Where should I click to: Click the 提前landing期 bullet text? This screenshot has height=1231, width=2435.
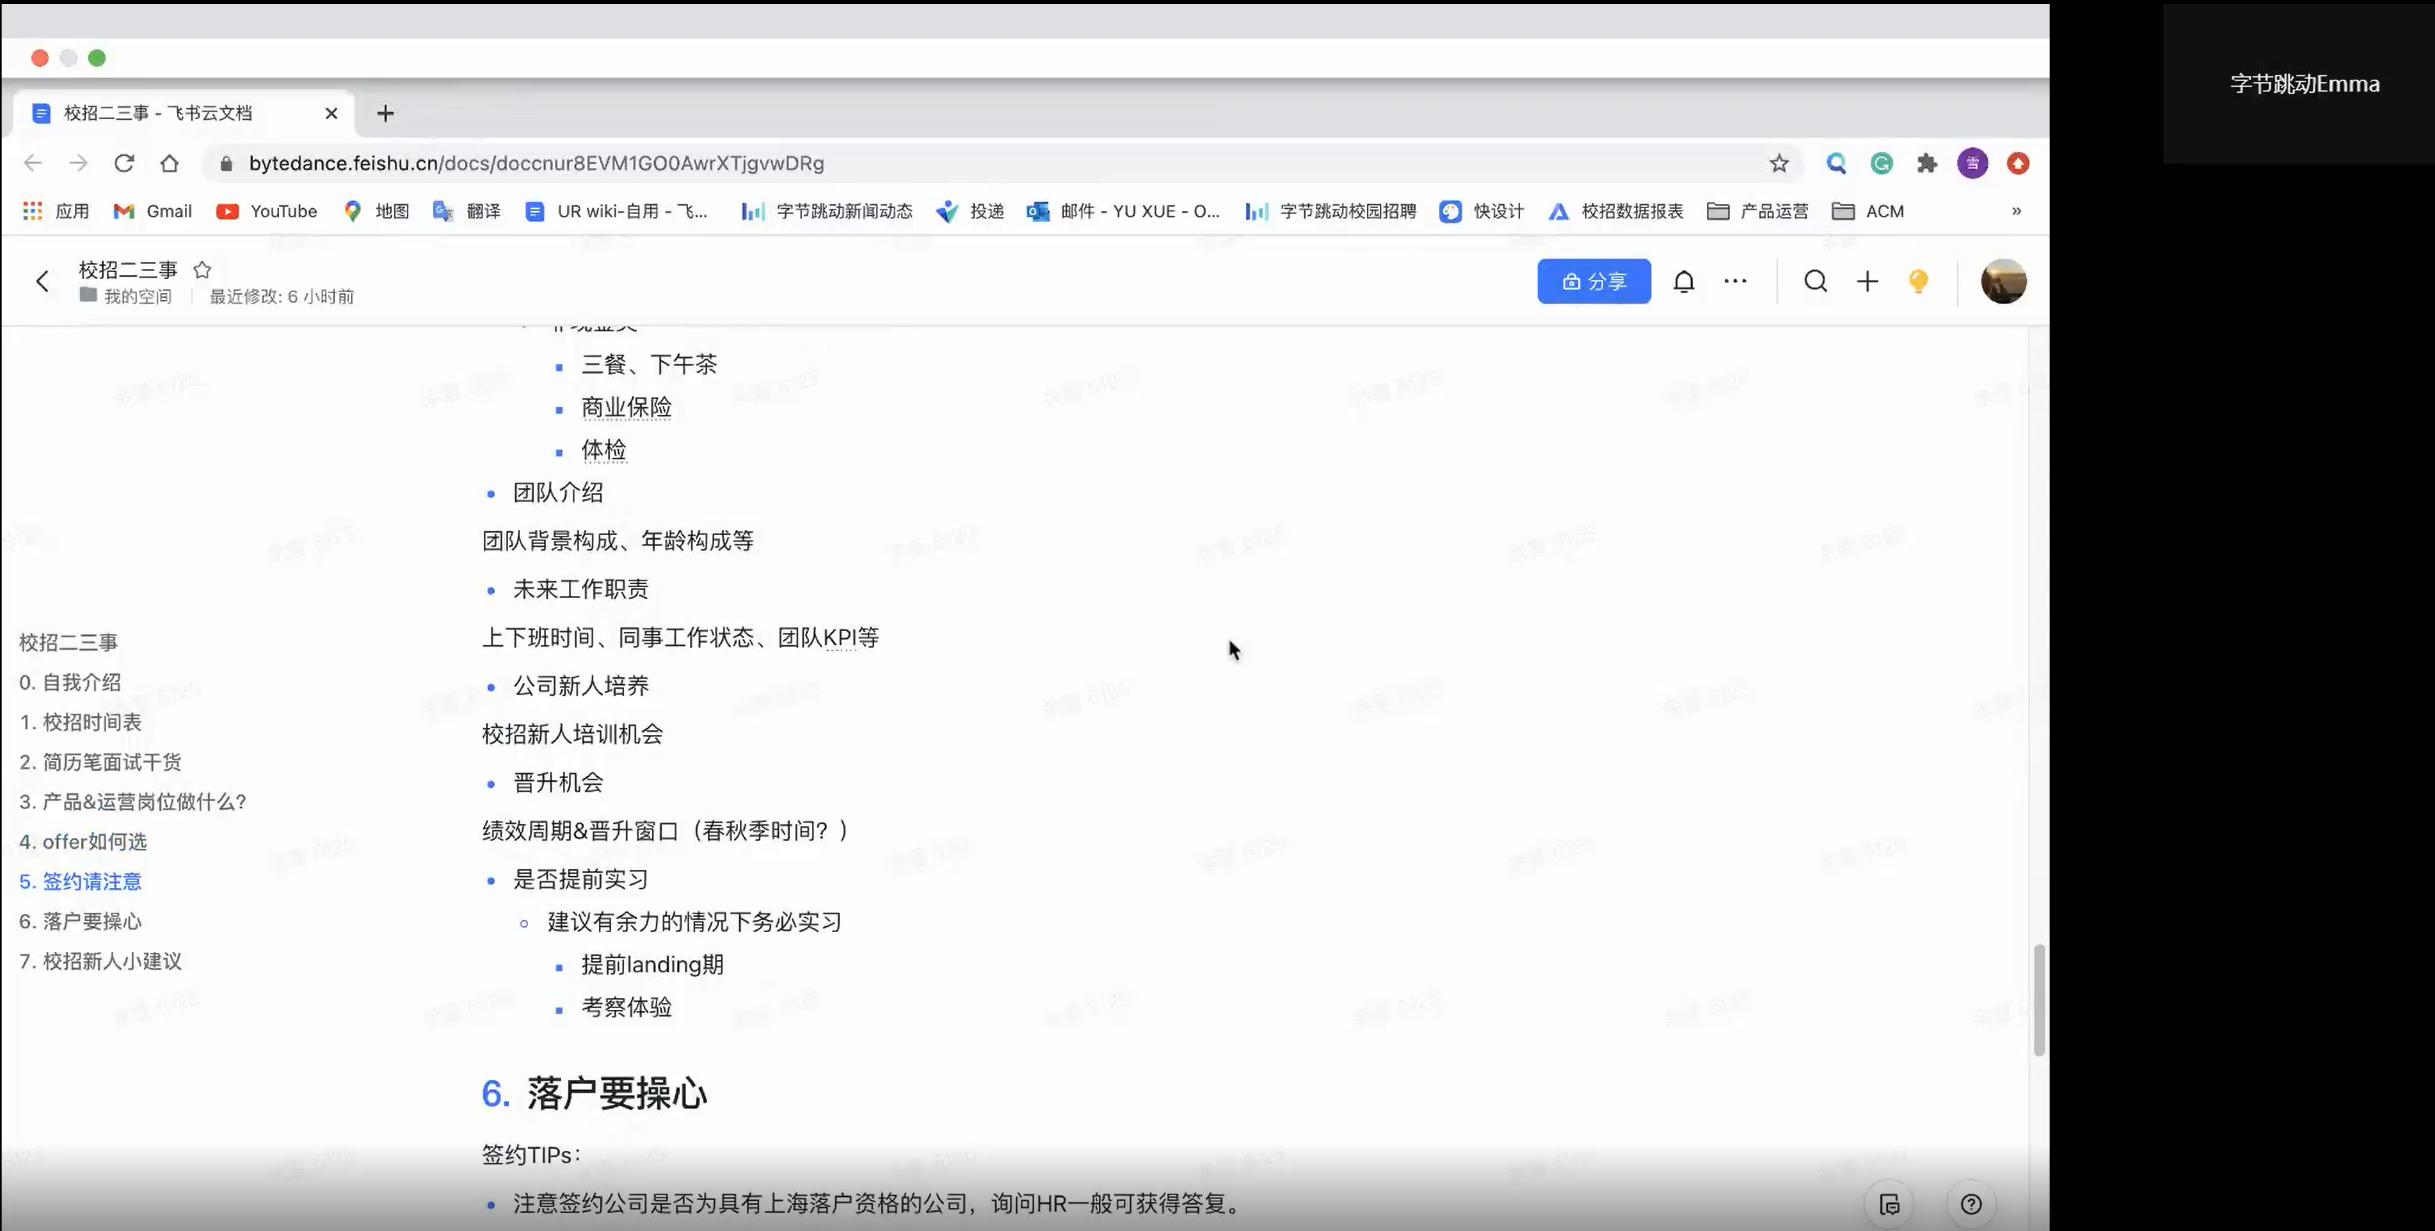click(652, 964)
